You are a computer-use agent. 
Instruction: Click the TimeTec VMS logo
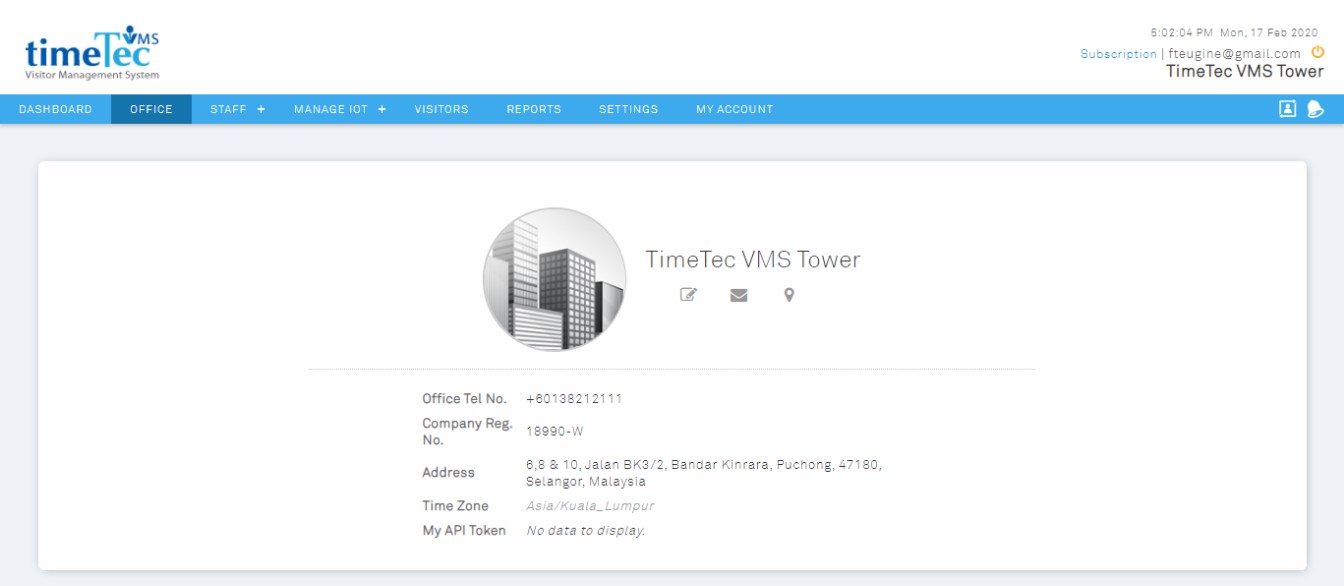tap(92, 54)
